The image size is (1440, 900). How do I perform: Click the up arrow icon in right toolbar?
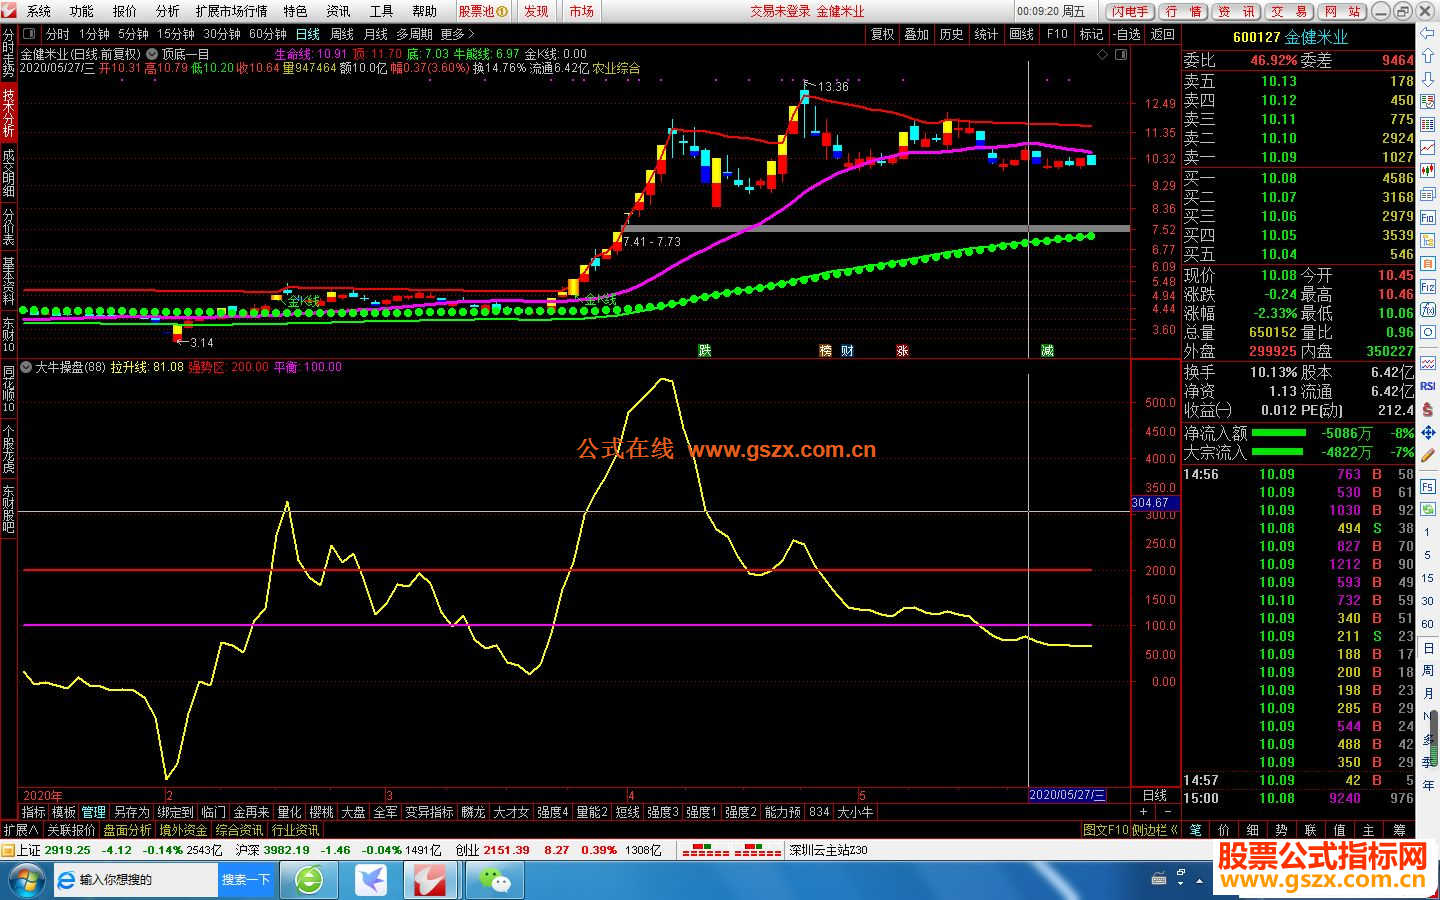click(1428, 57)
